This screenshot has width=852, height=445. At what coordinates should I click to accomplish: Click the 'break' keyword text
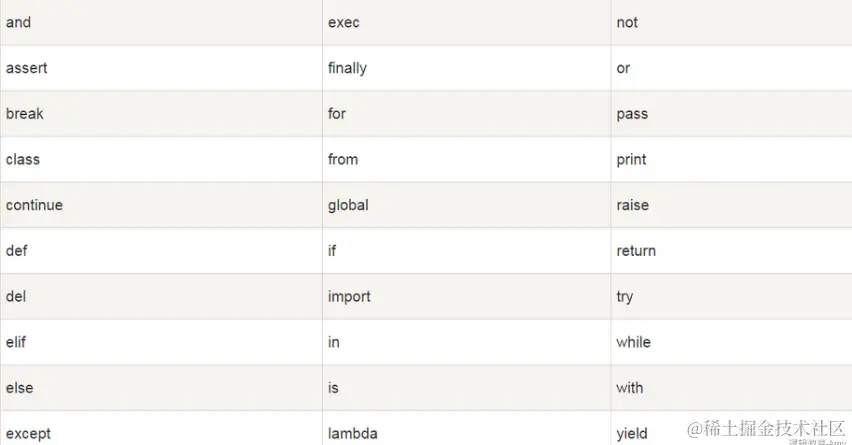tap(25, 114)
